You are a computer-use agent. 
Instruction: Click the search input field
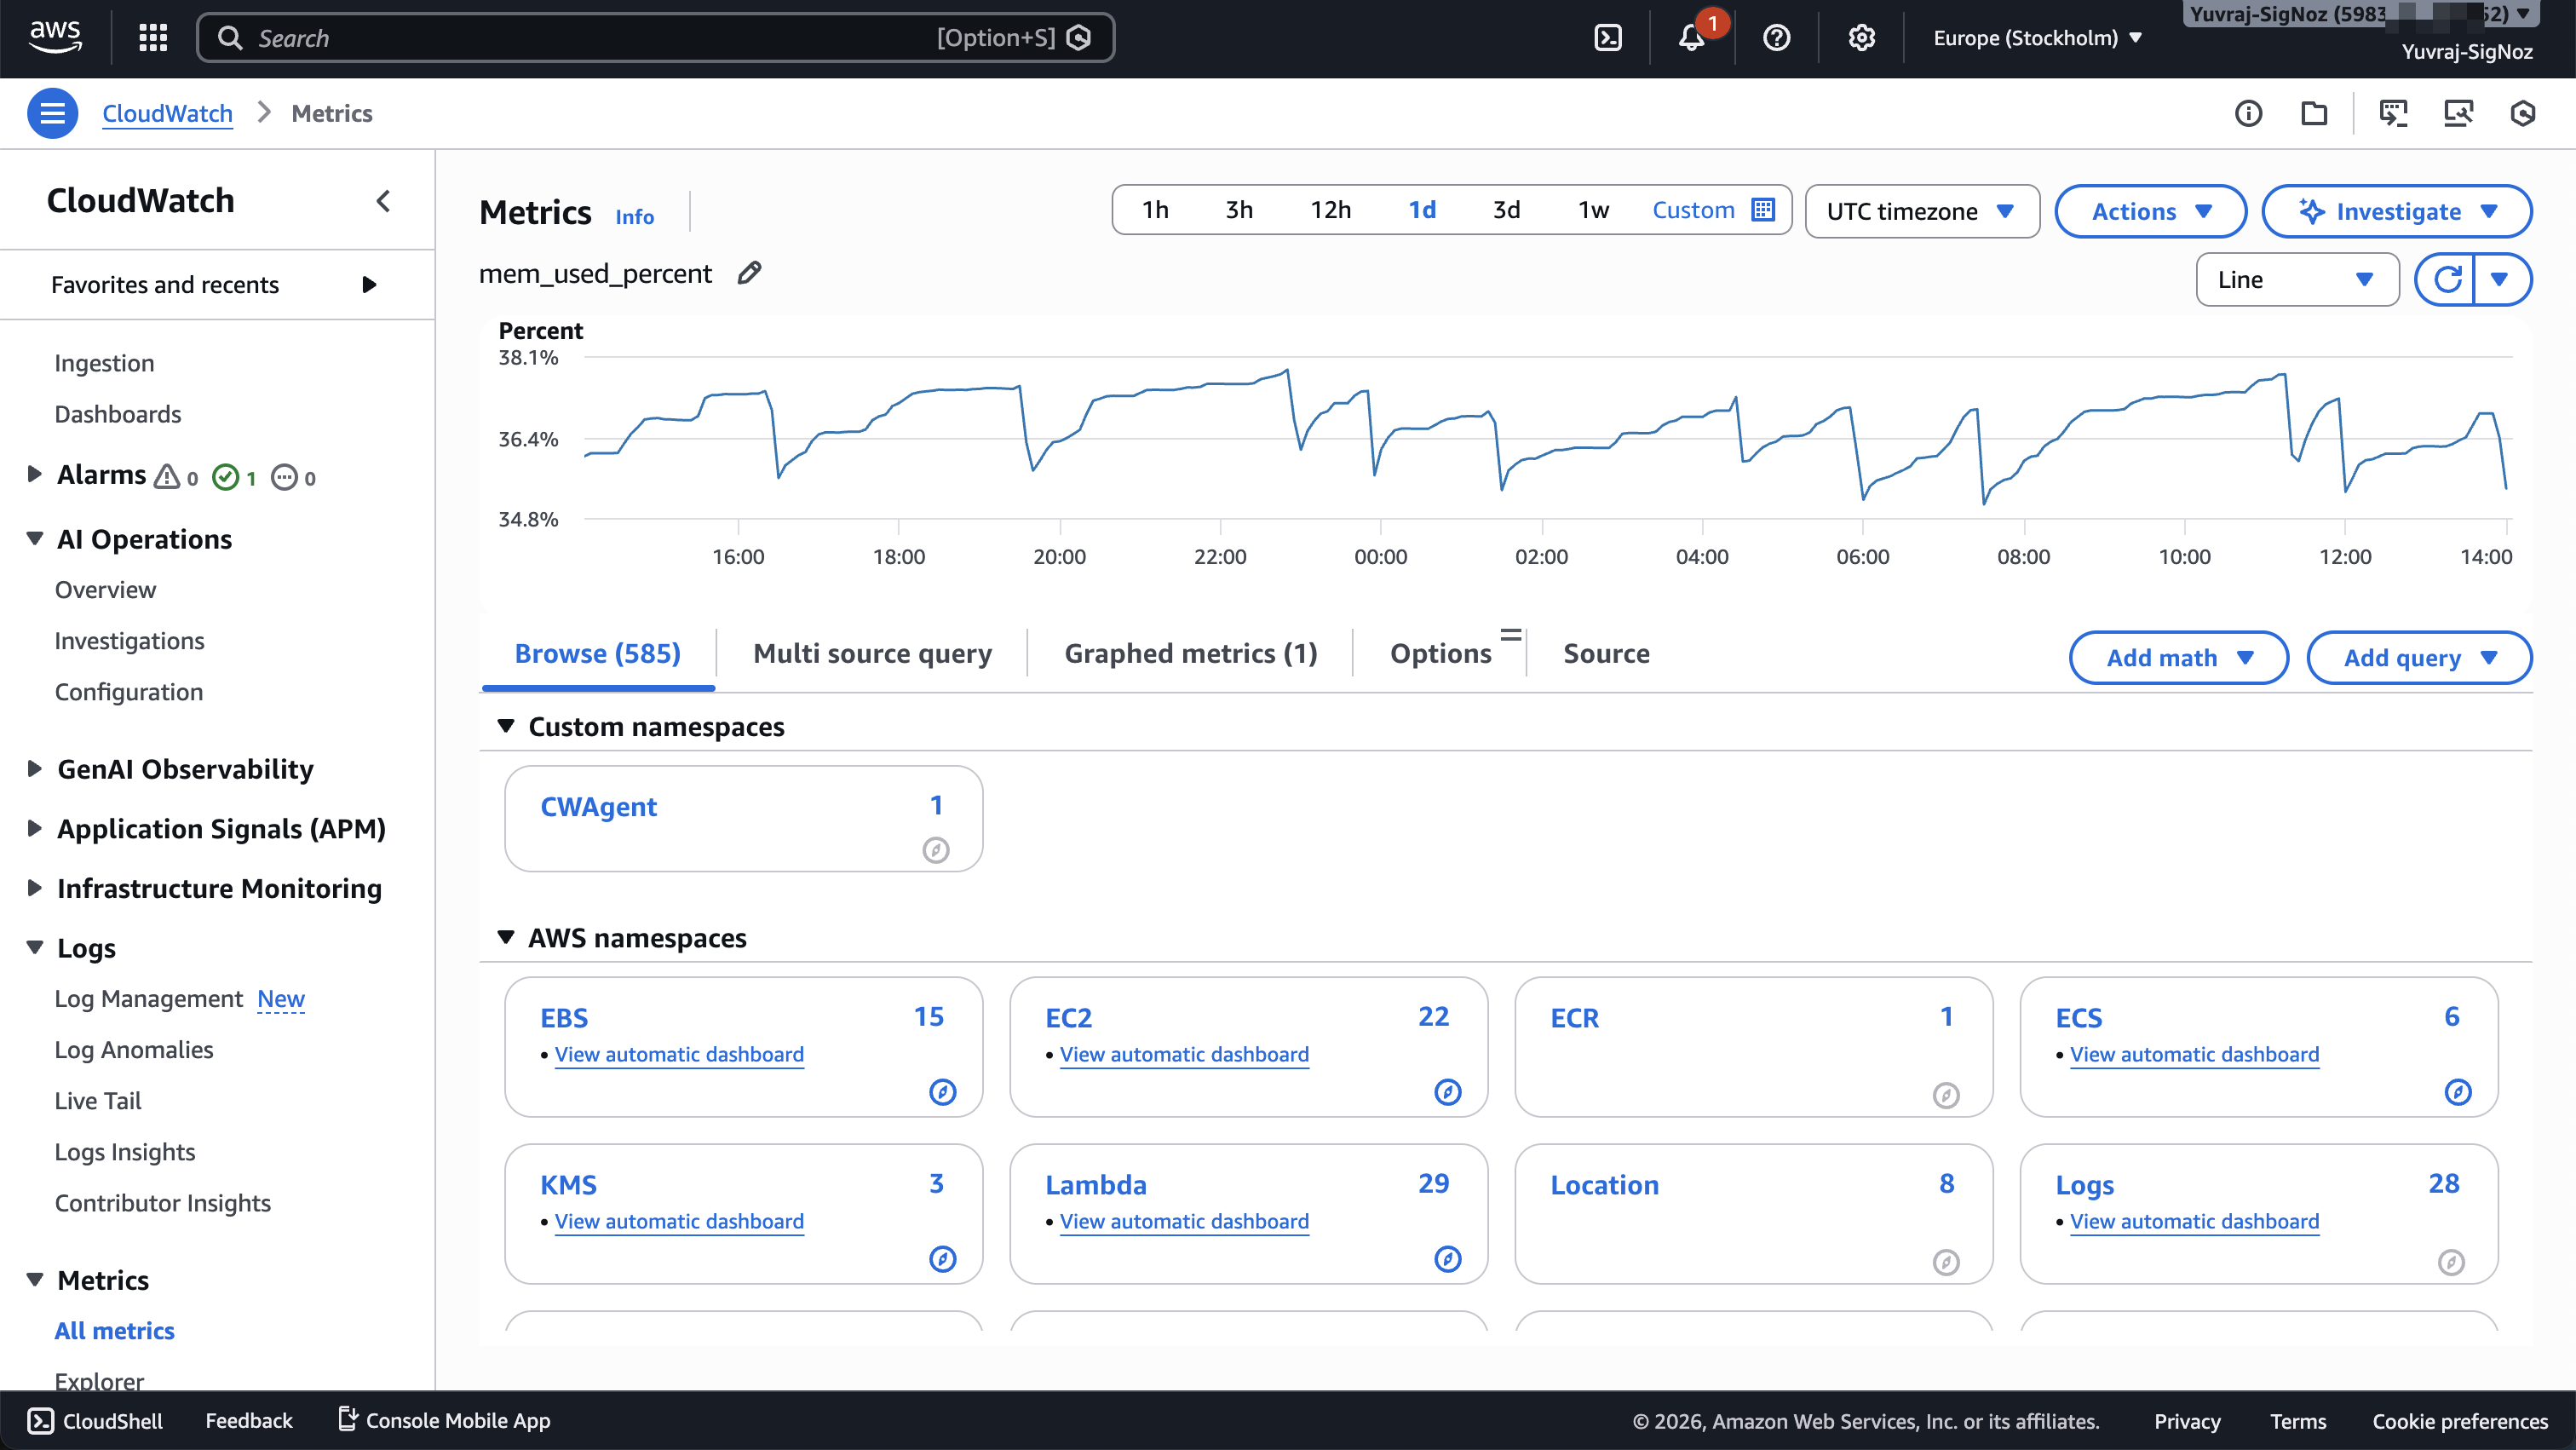point(600,37)
